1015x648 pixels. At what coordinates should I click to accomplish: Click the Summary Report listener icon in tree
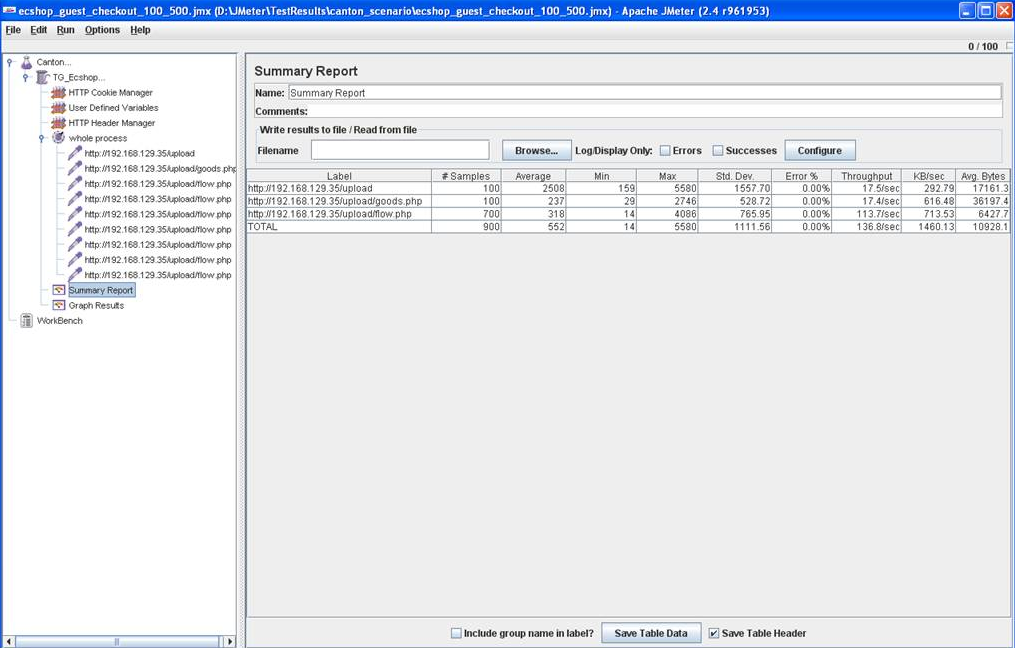pyautogui.click(x=59, y=290)
